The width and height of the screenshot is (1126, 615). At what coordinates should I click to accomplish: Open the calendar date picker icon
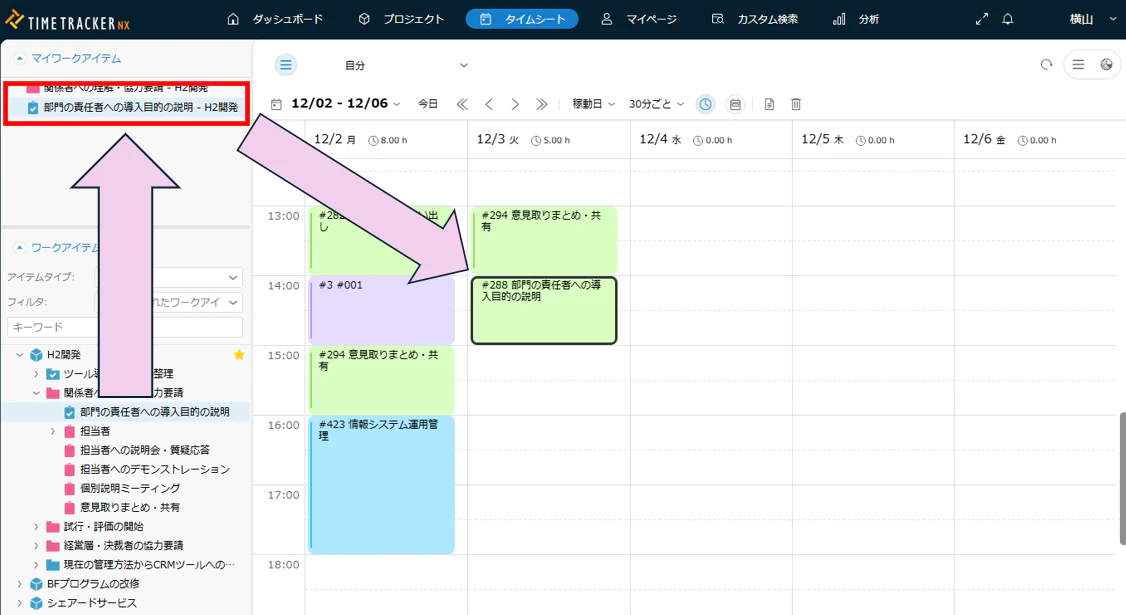(x=276, y=104)
